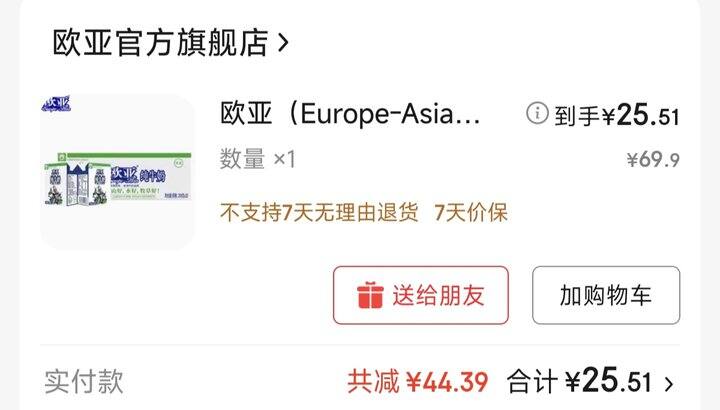This screenshot has height=410, width=720.
Task: View 共减 ¥44.39 discount details
Action: pyautogui.click(x=417, y=382)
